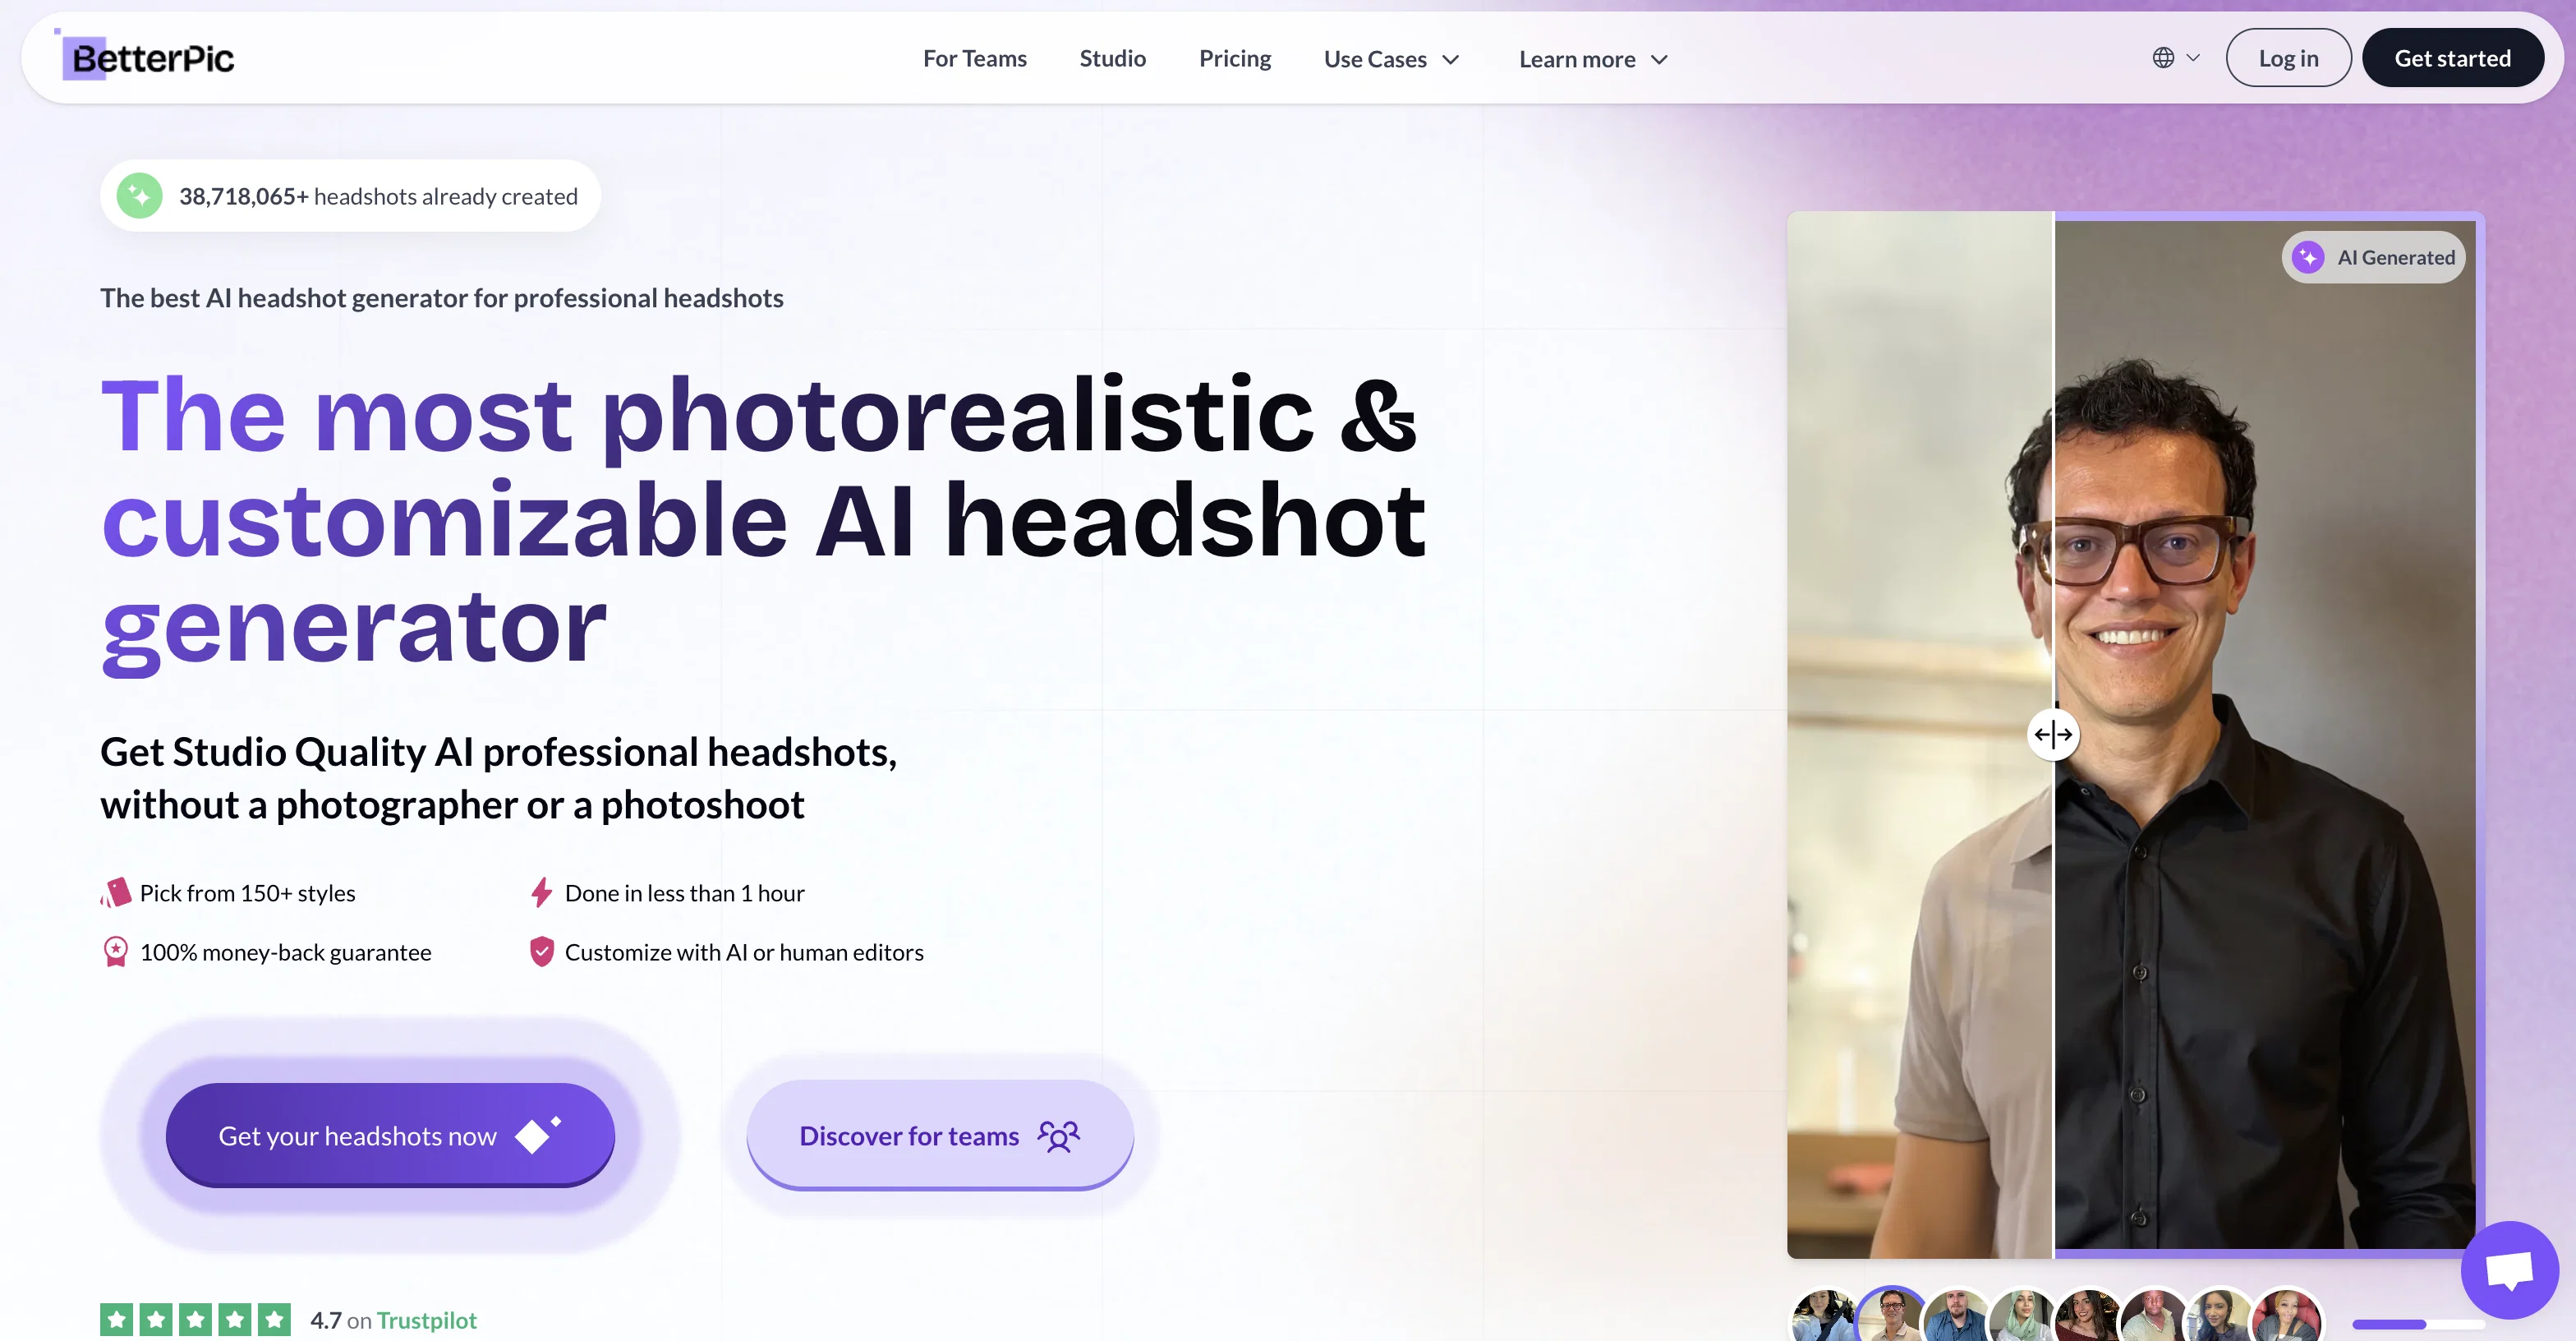This screenshot has height=1341, width=2576.
Task: Click Get your headshots now button
Action: click(x=390, y=1135)
